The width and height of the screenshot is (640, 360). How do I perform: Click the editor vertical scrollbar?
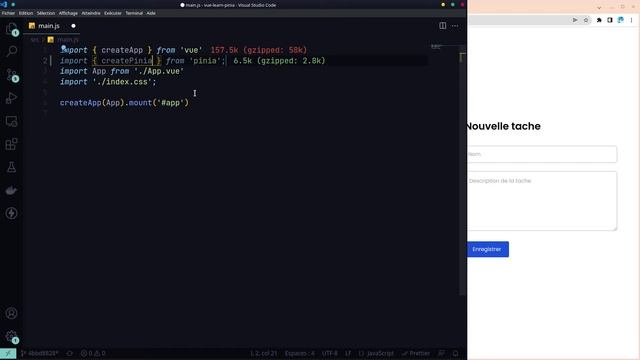462,171
